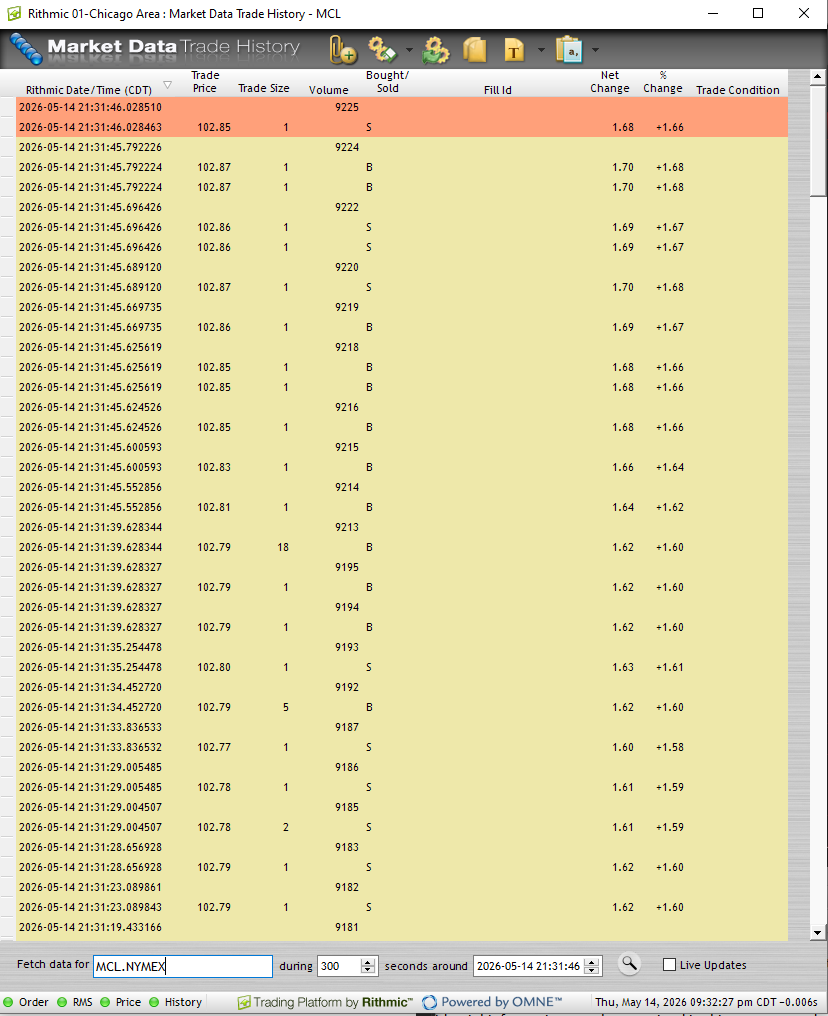Click the paperclip attach icon in toolbar
Screen dimensions: 828x1016
click(342, 50)
